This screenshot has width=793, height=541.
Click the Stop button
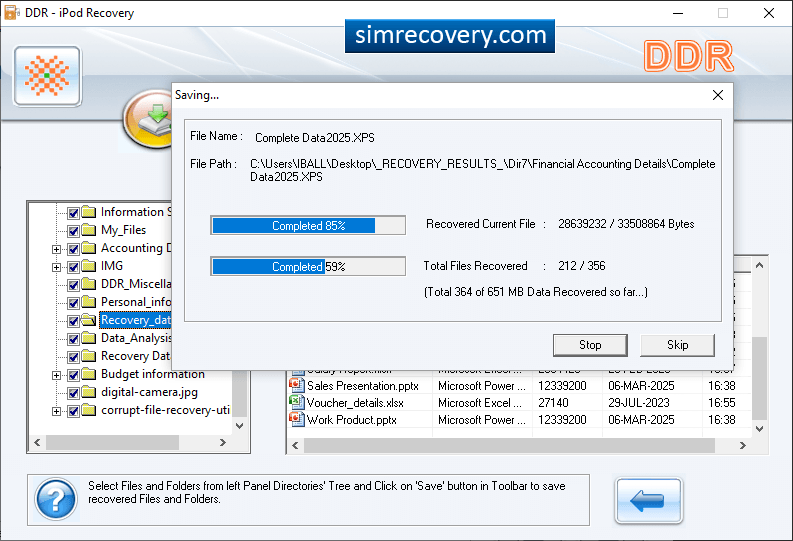pyautogui.click(x=590, y=345)
